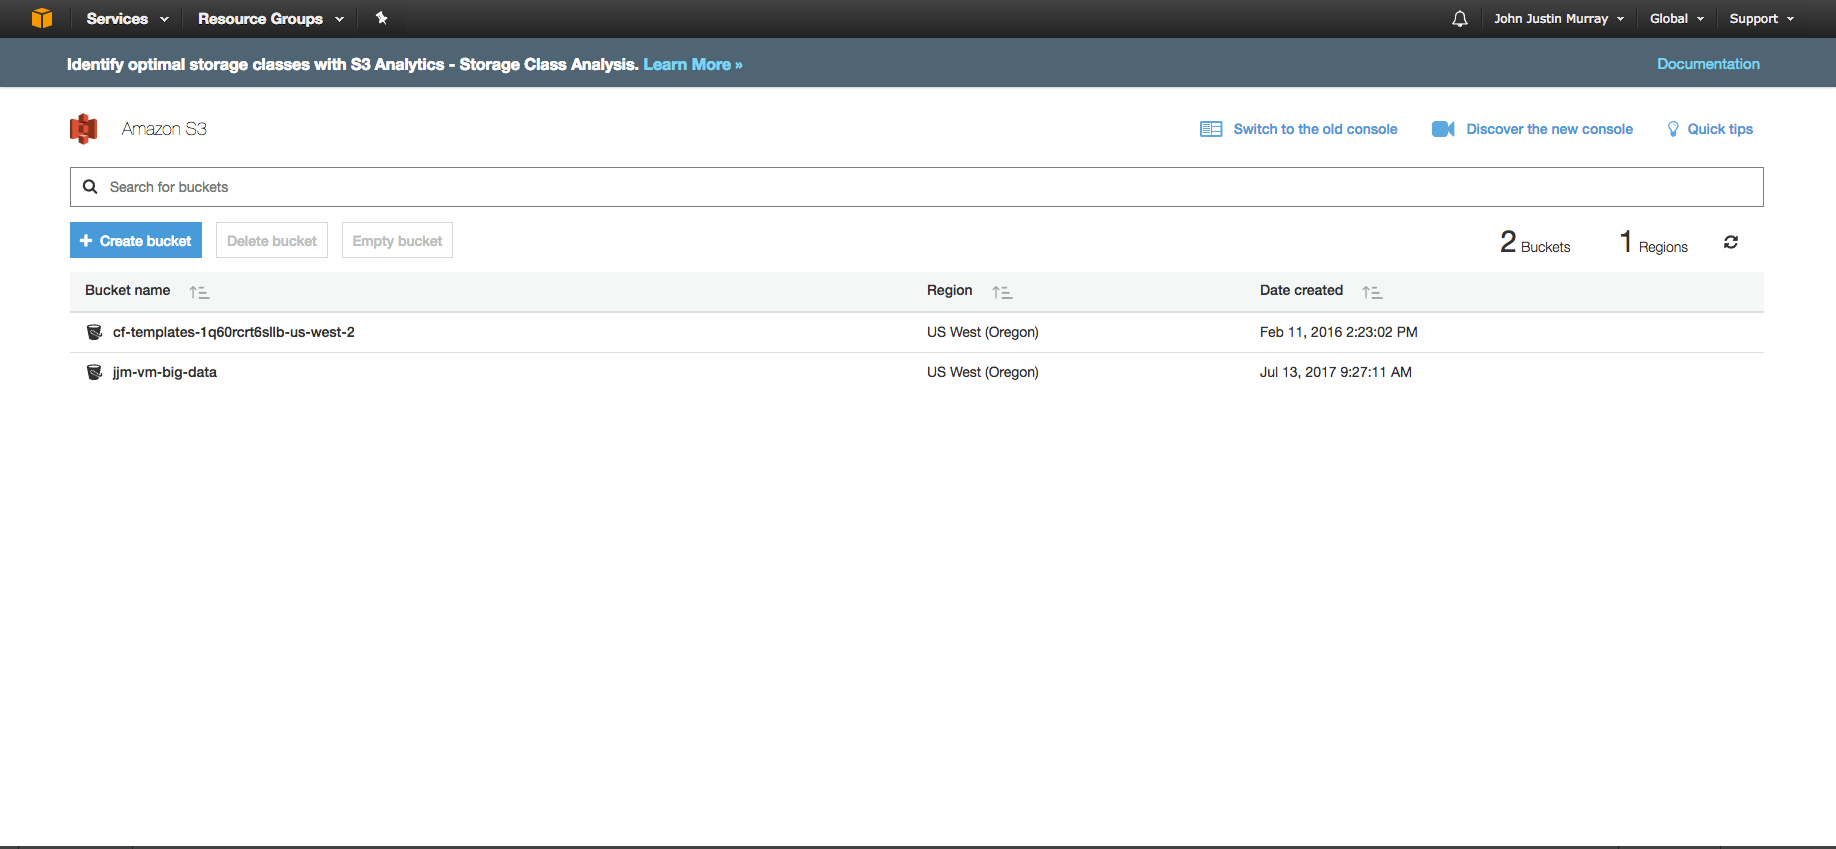Expand the Resource Groups dropdown

pyautogui.click(x=270, y=19)
